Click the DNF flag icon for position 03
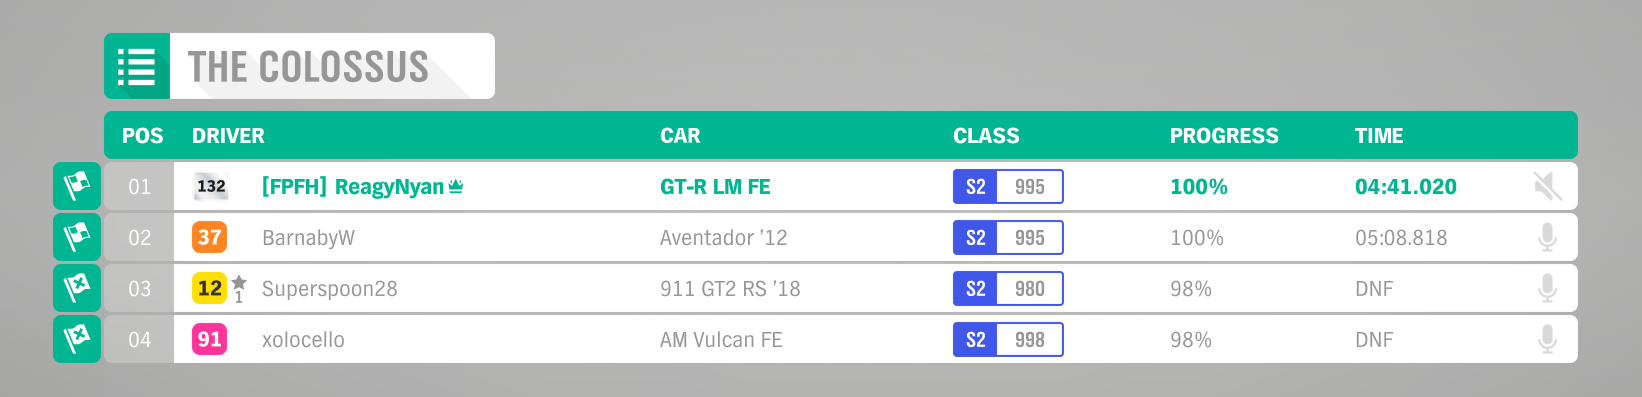Viewport: 1642px width, 397px height. (x=77, y=288)
